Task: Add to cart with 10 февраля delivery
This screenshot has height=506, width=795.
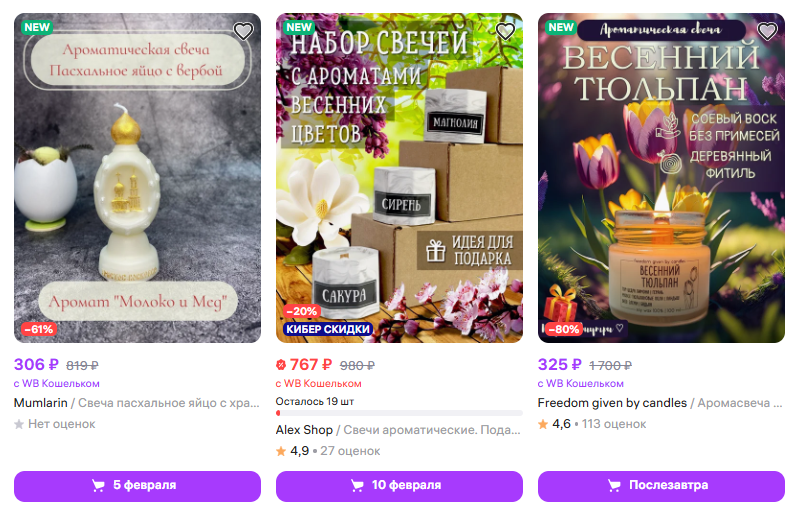Action: [x=399, y=486]
